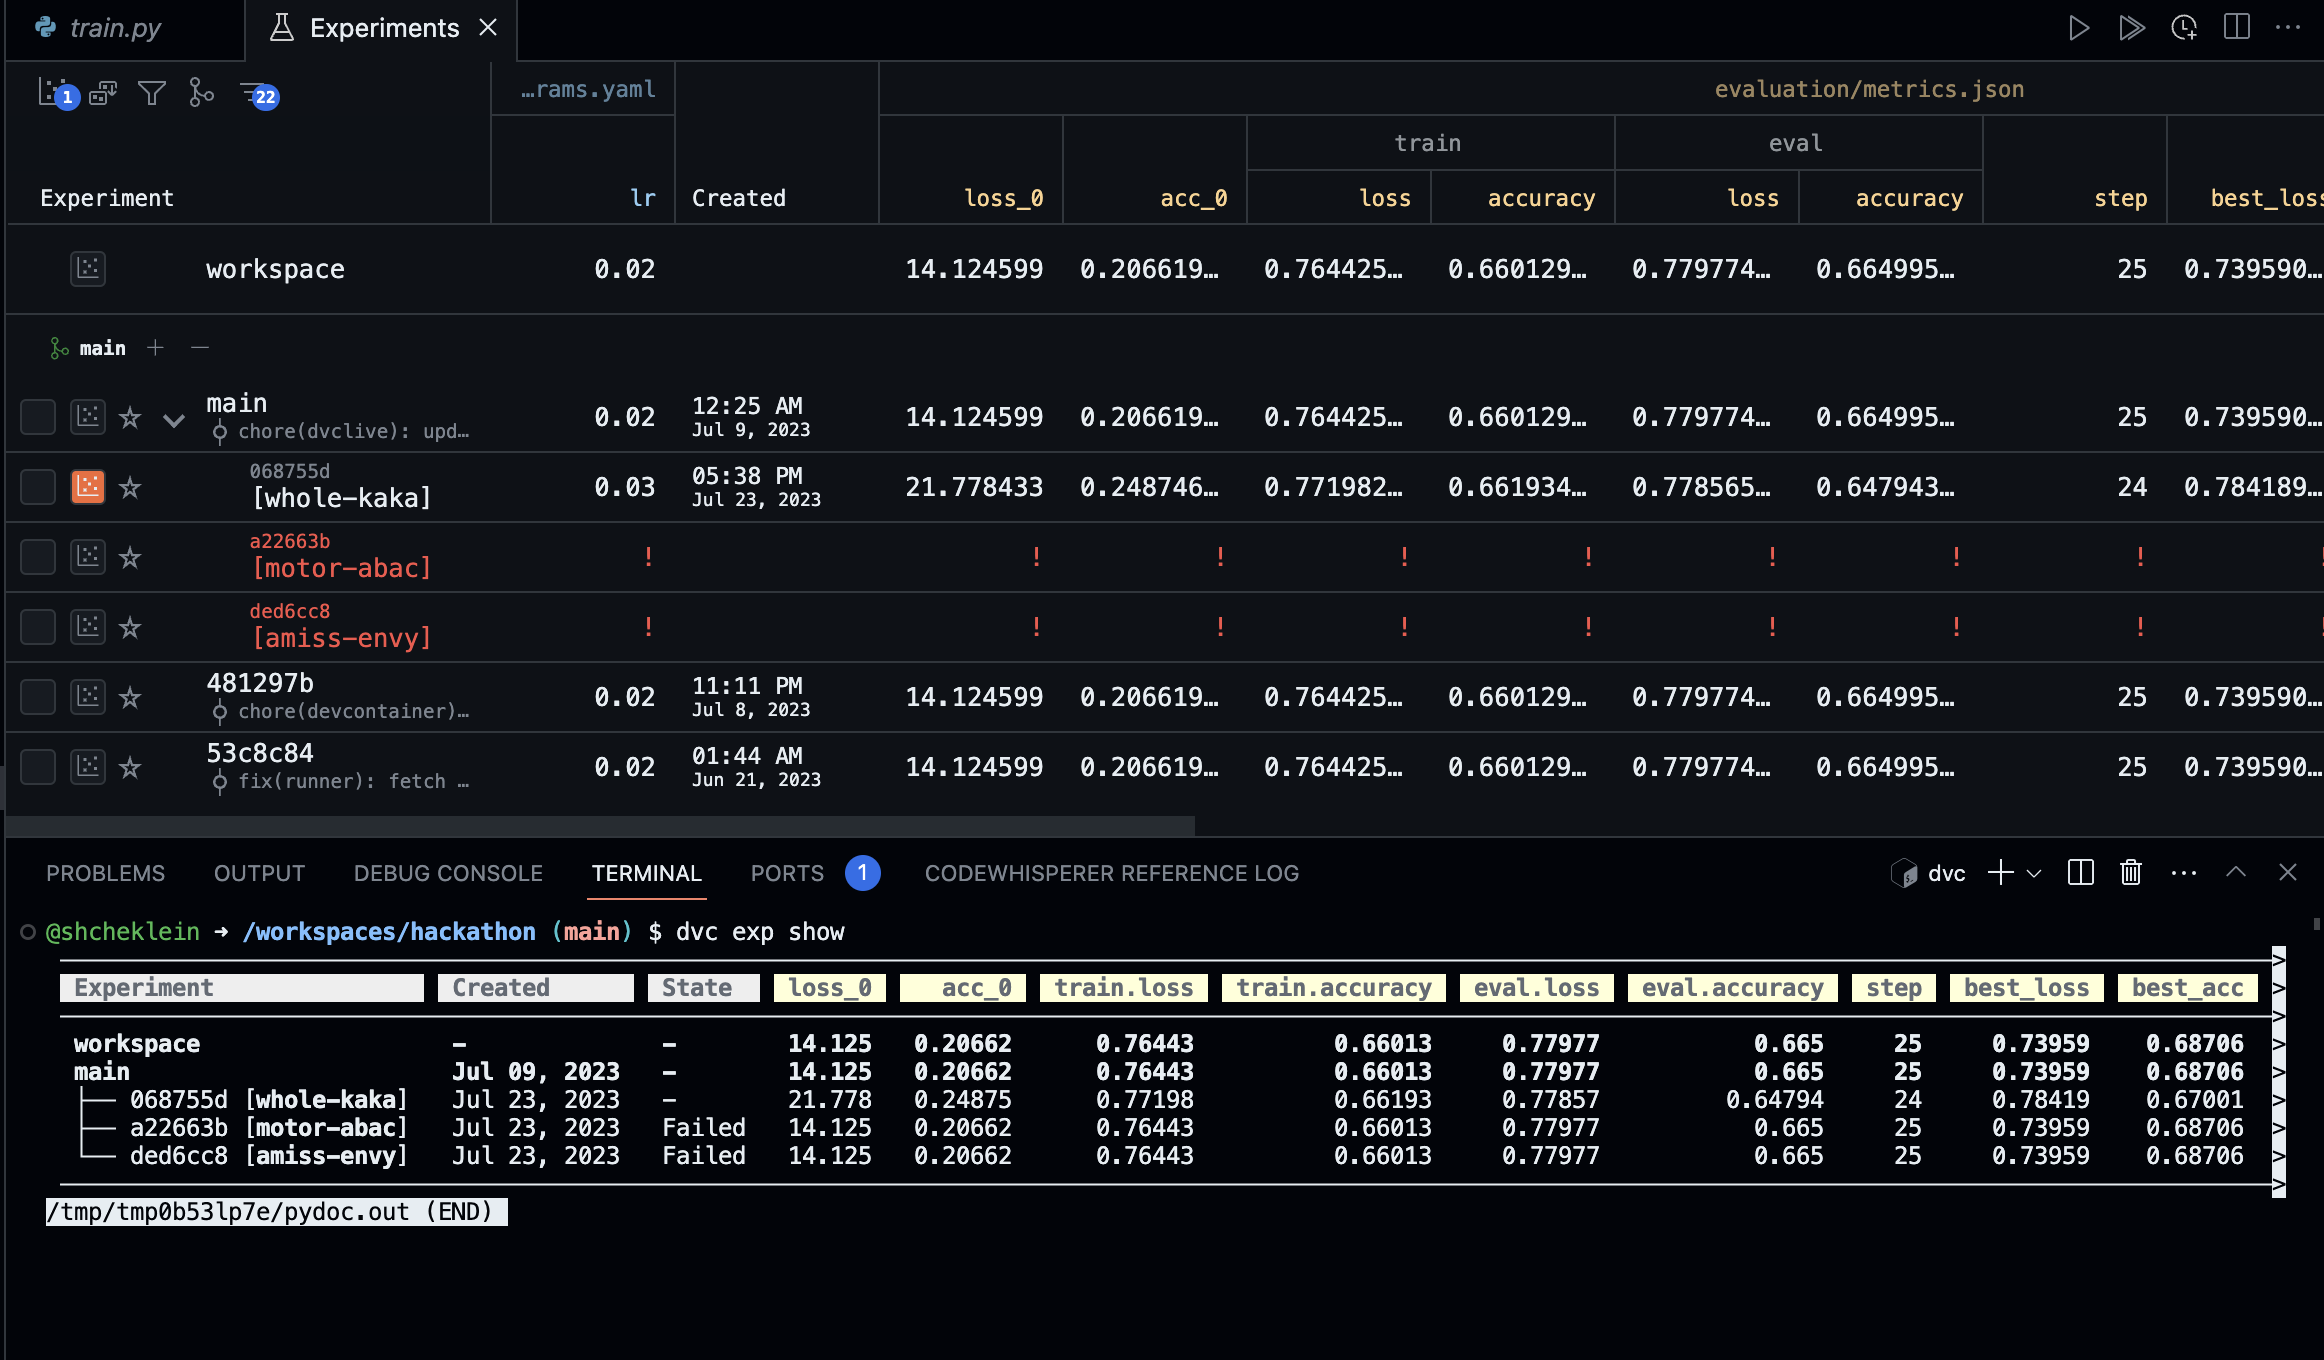Select the filter experiments icon
2324x1360 pixels.
coord(151,94)
